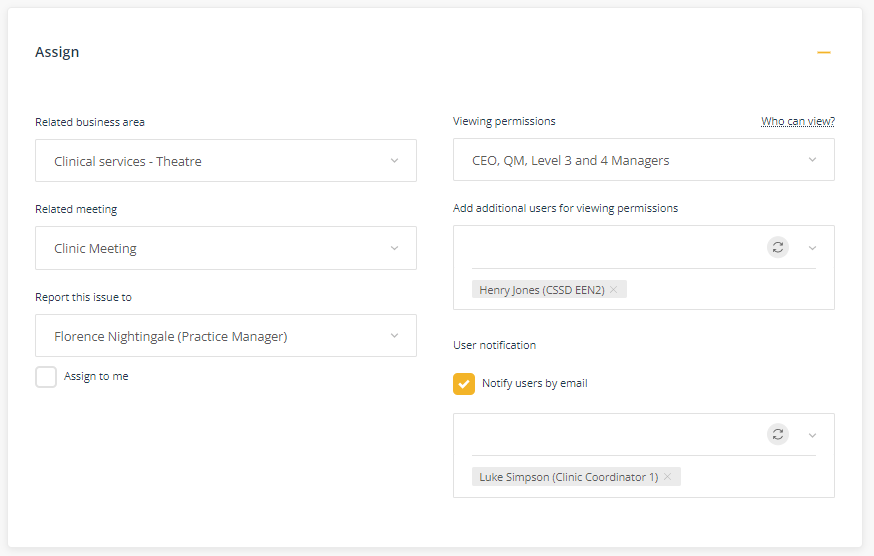The image size is (874, 556).
Task: Click the Who can view? link
Action: pos(798,121)
